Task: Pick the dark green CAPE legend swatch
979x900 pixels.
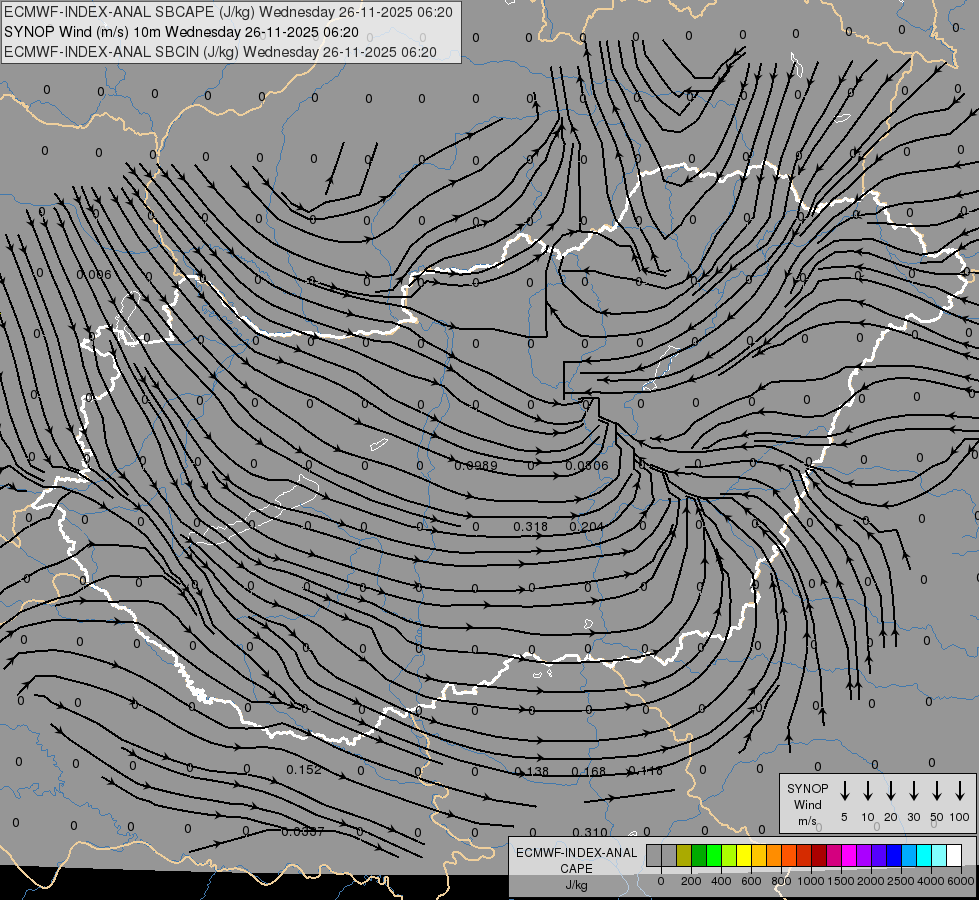Action: tap(699, 855)
